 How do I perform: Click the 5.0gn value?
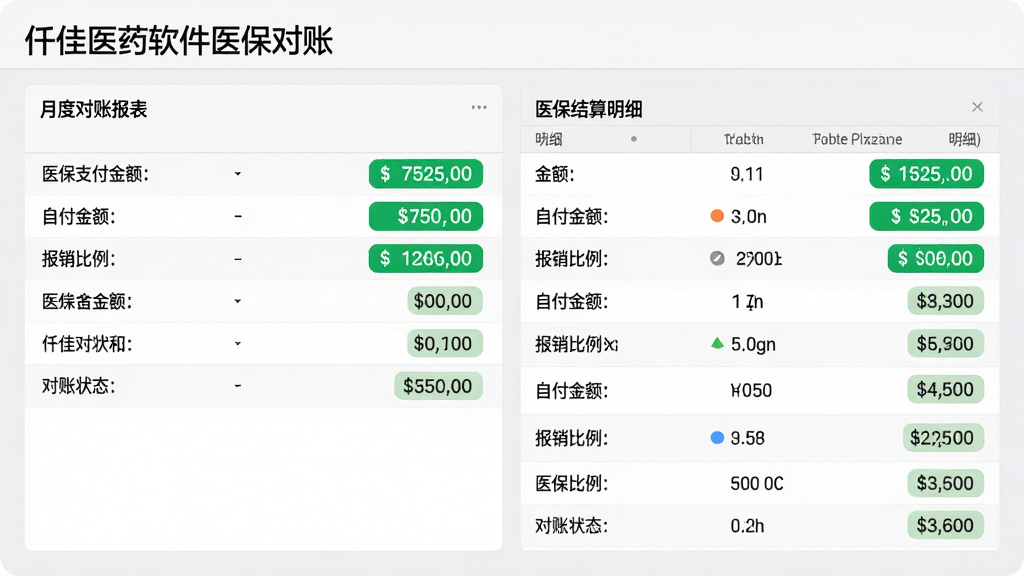click(x=753, y=344)
